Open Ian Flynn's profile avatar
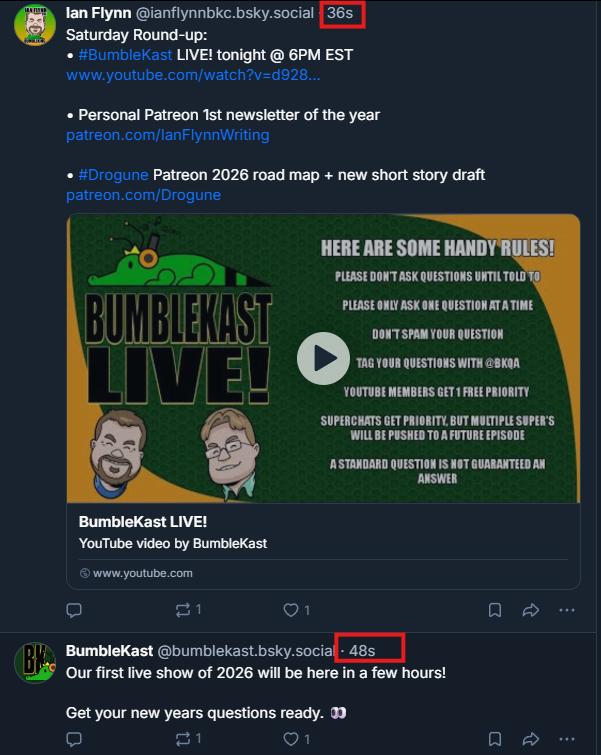Screen dimensions: 601x755 tap(34, 23)
